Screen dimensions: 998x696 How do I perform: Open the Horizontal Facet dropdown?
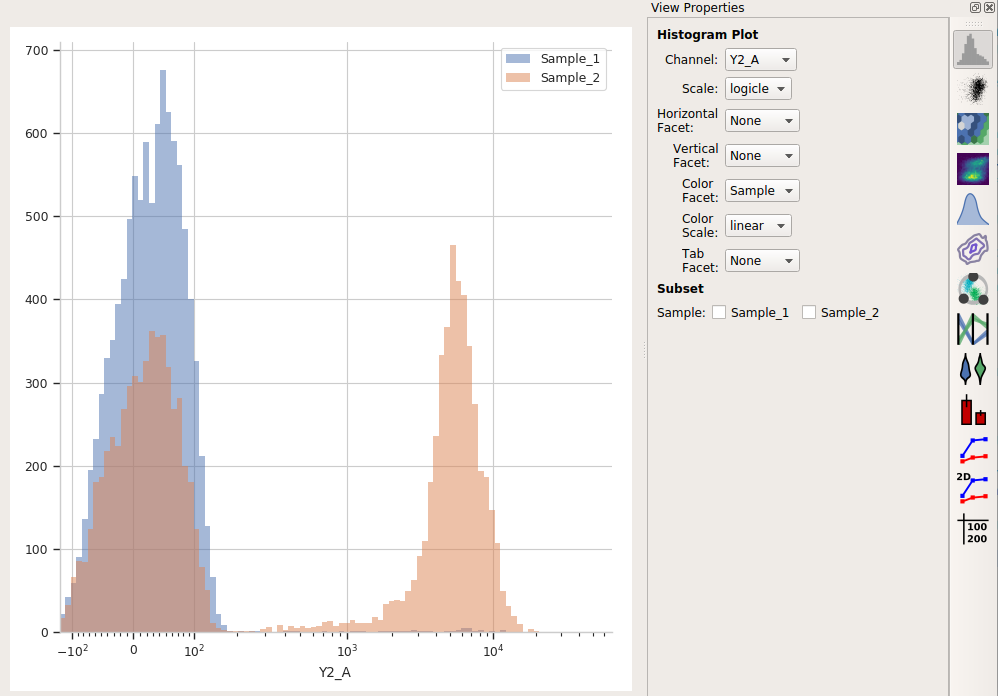click(x=762, y=121)
